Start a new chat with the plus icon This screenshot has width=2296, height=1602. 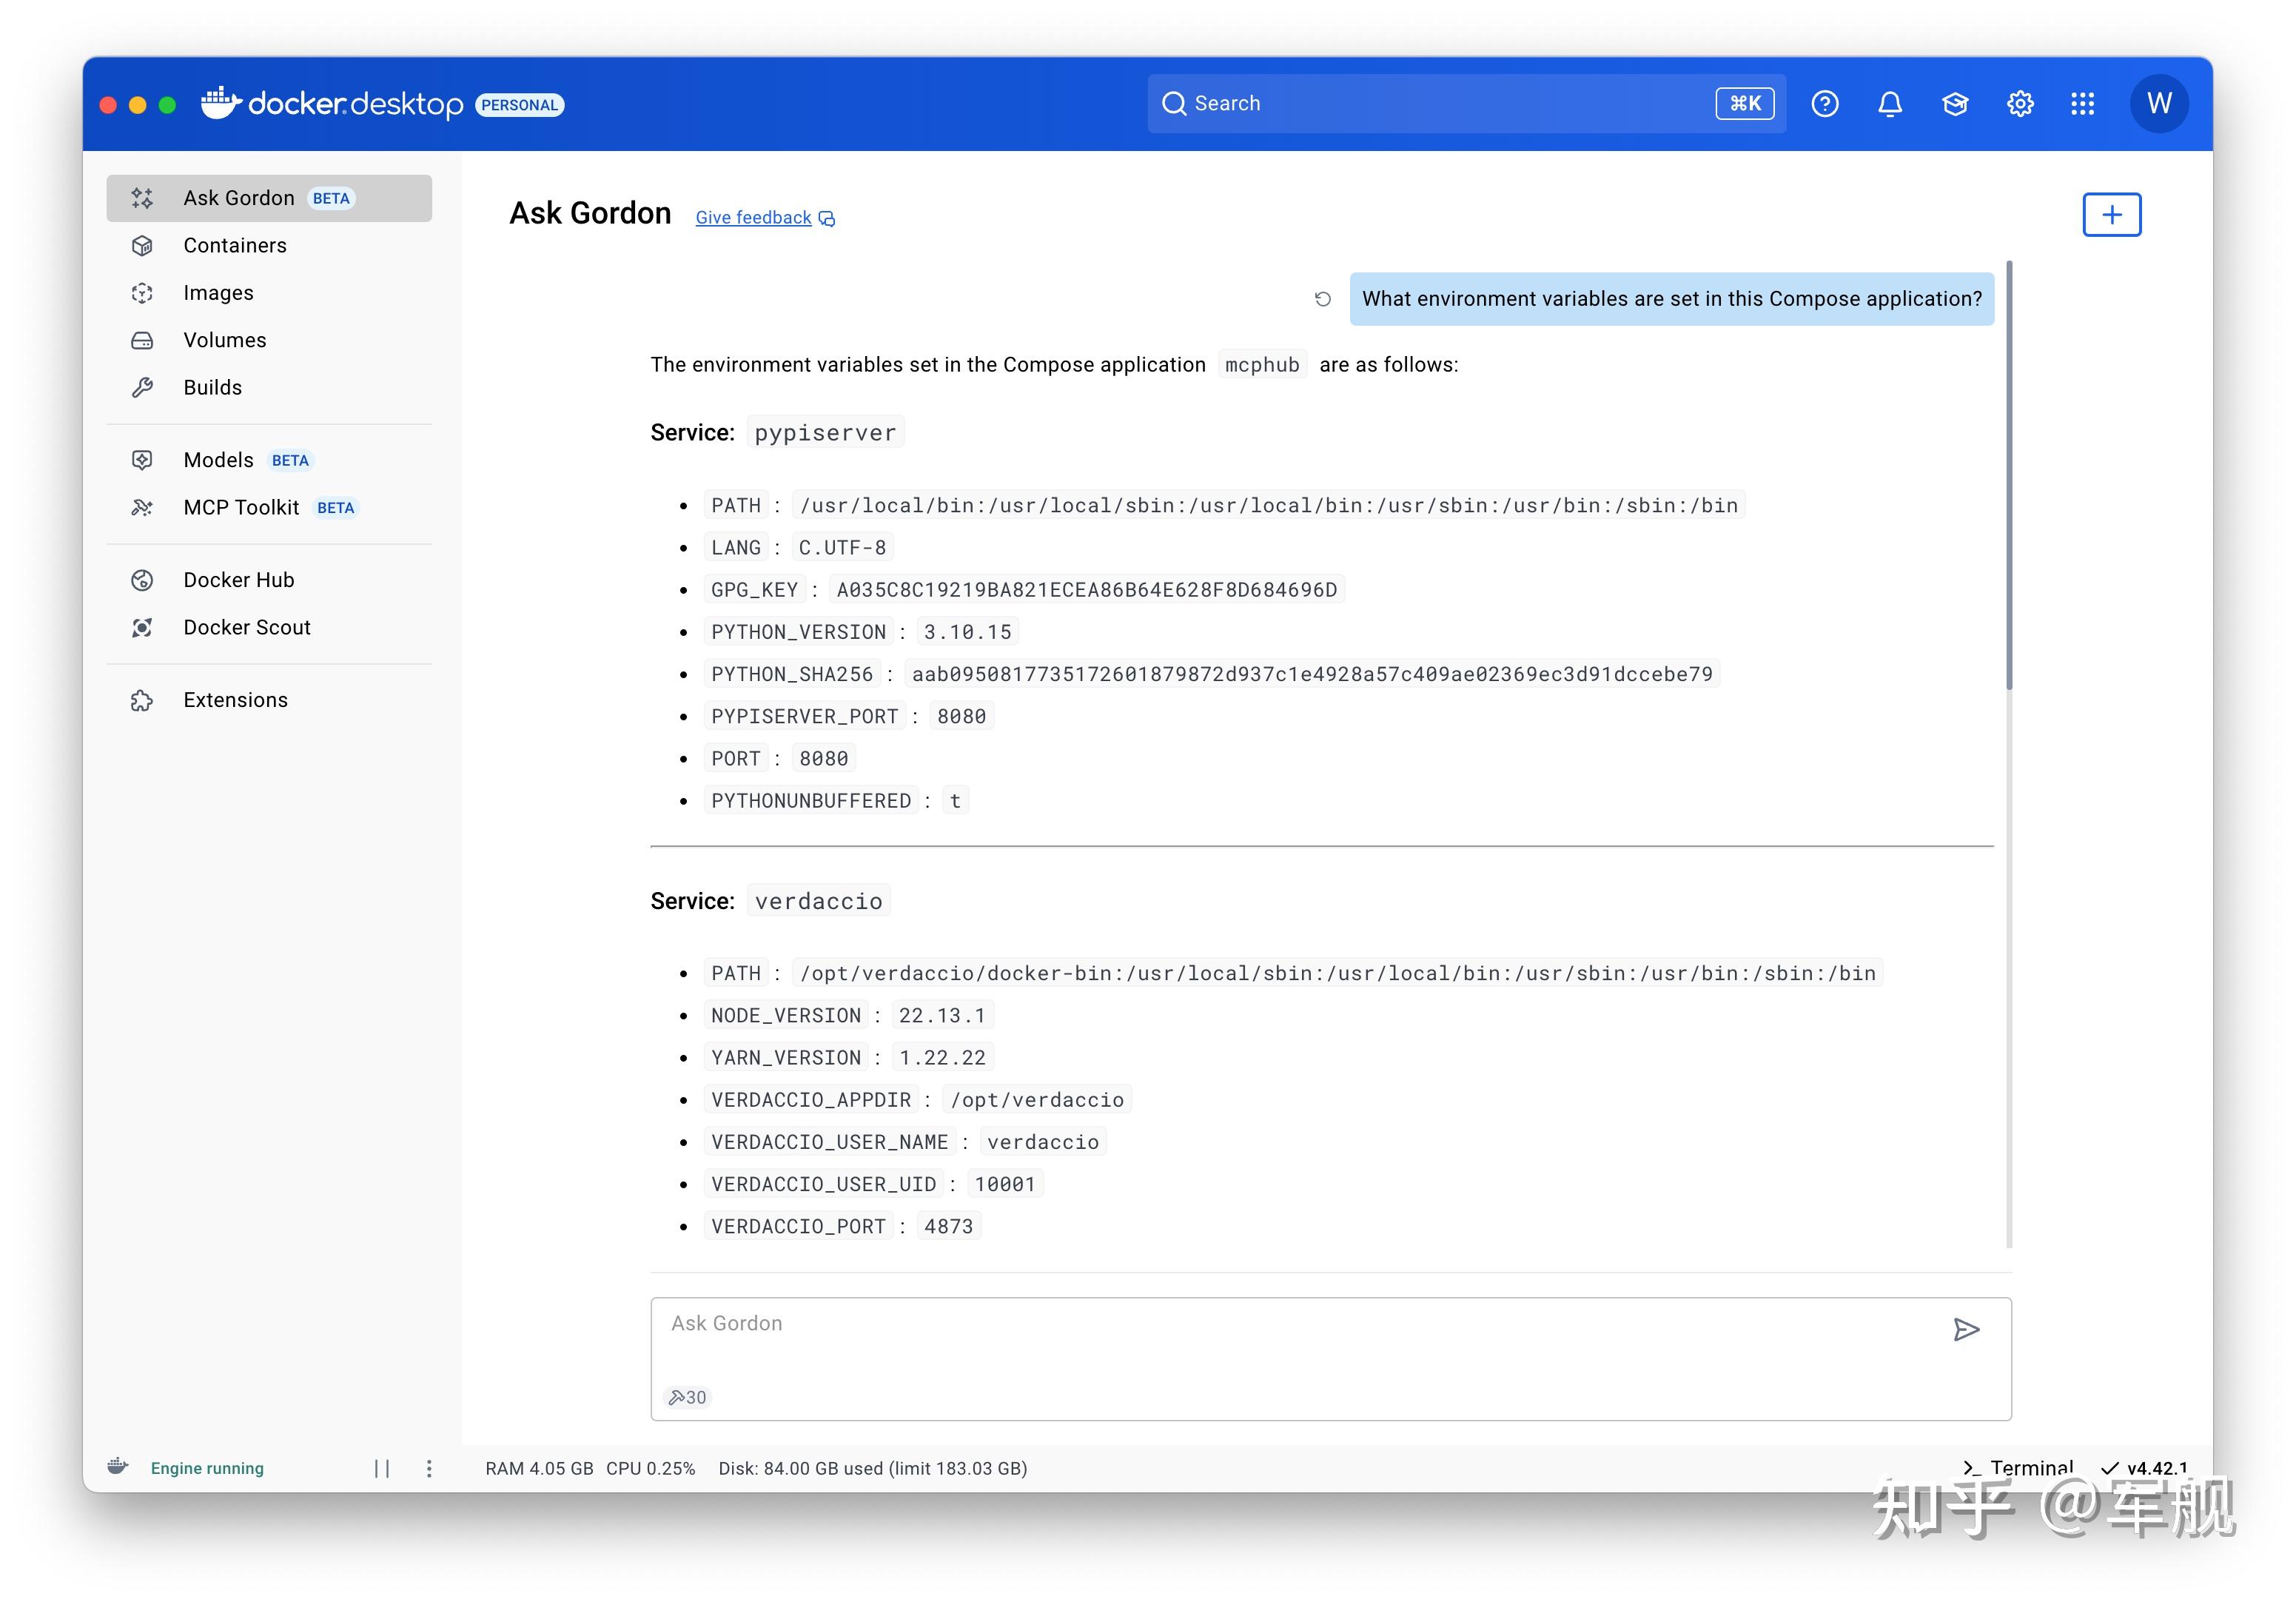tap(2111, 214)
